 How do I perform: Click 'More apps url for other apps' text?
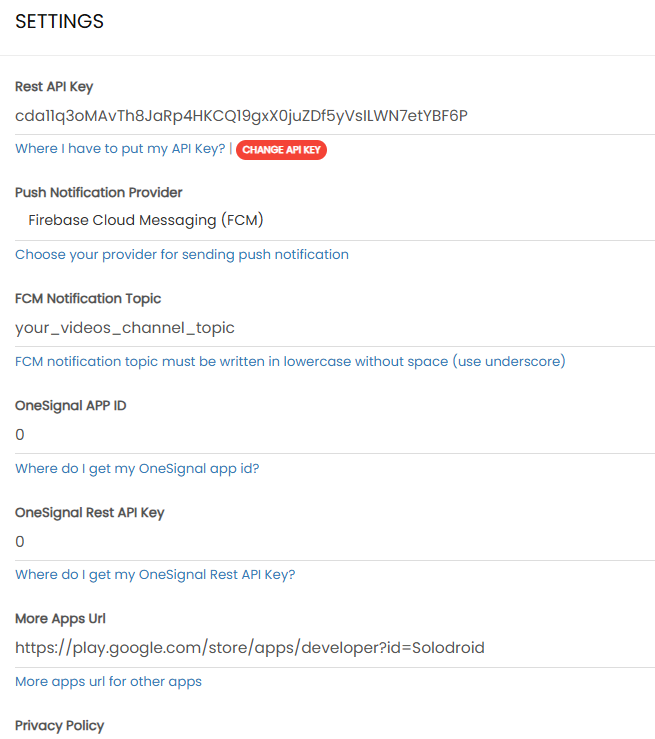[x=108, y=681]
